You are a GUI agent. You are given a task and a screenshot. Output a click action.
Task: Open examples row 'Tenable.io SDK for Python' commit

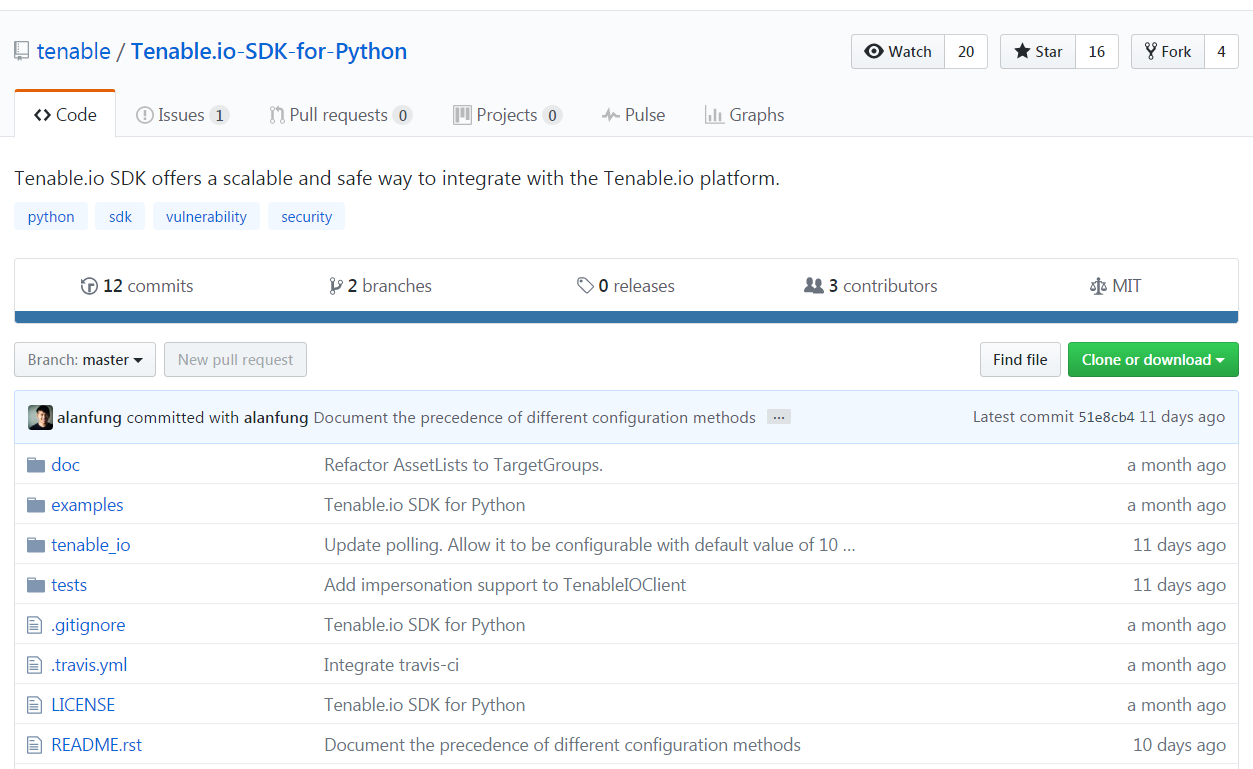[424, 505]
